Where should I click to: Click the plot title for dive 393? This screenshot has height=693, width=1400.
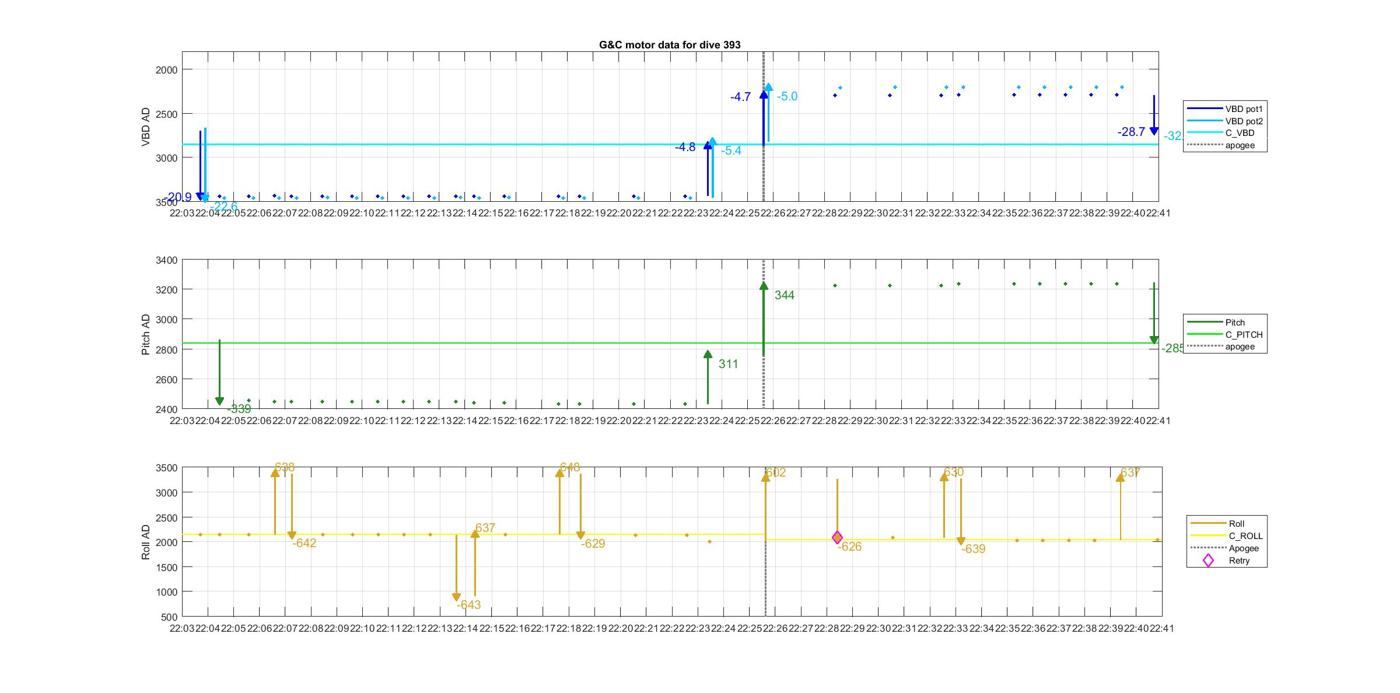coord(669,45)
